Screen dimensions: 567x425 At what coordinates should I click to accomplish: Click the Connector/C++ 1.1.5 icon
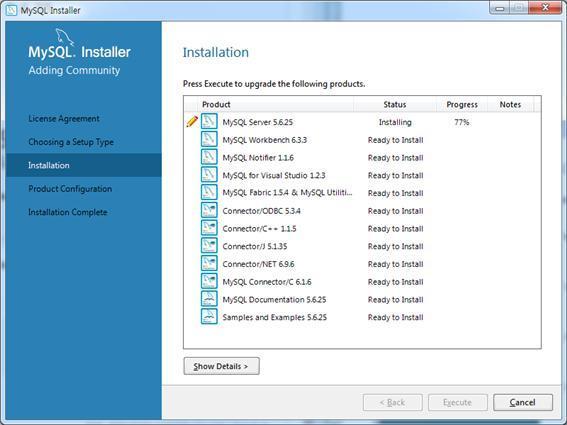tap(209, 228)
